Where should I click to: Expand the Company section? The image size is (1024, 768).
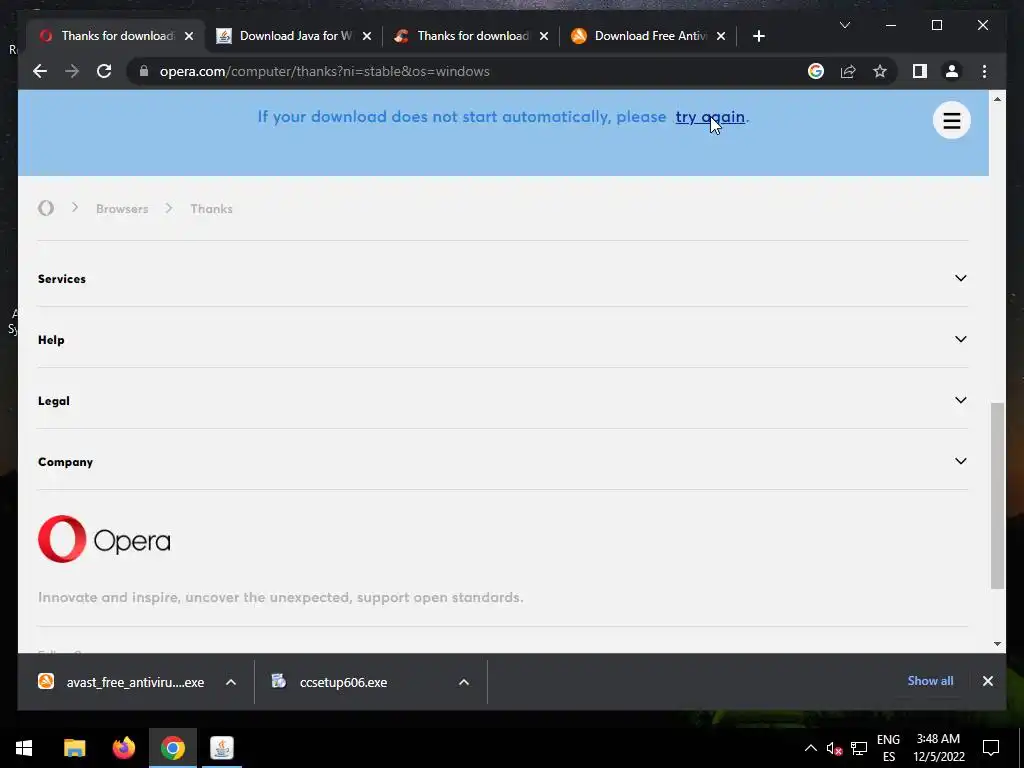click(x=502, y=461)
